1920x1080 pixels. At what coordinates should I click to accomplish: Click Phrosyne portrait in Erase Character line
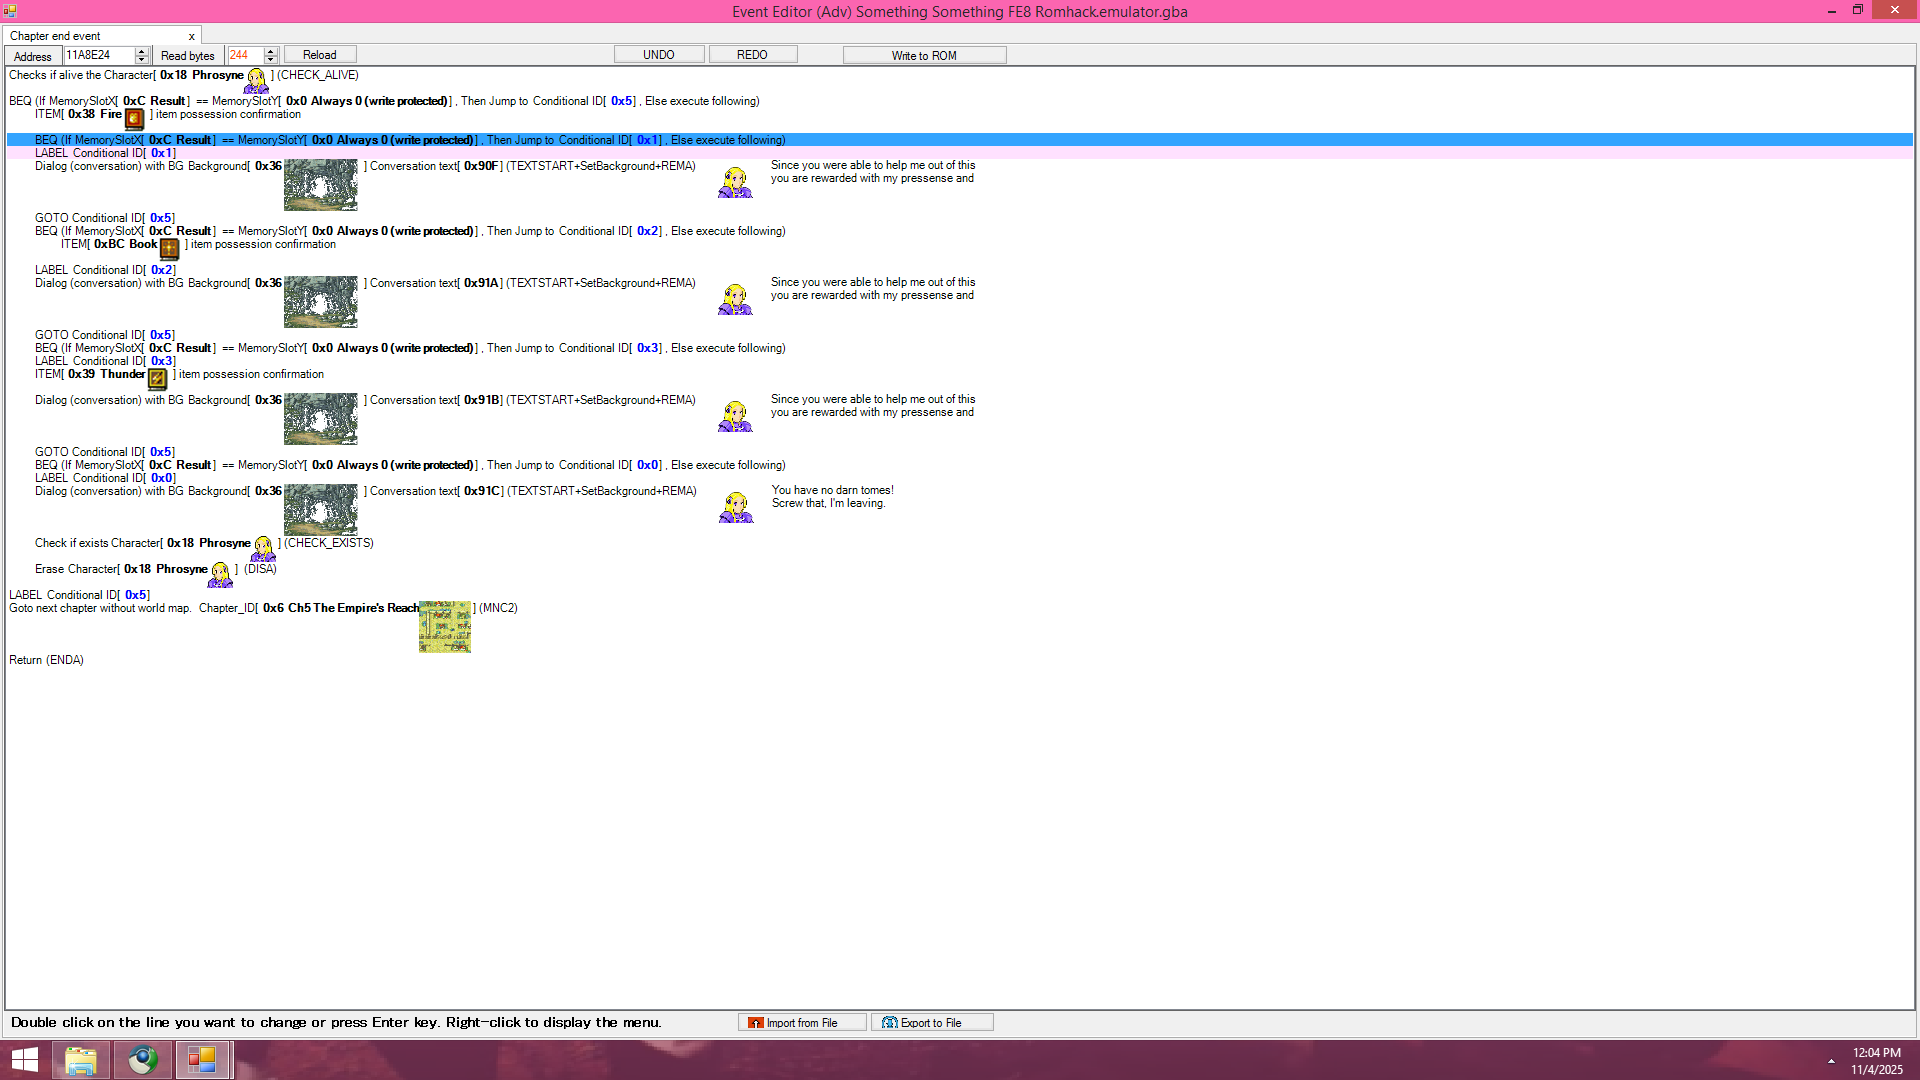pos(221,574)
